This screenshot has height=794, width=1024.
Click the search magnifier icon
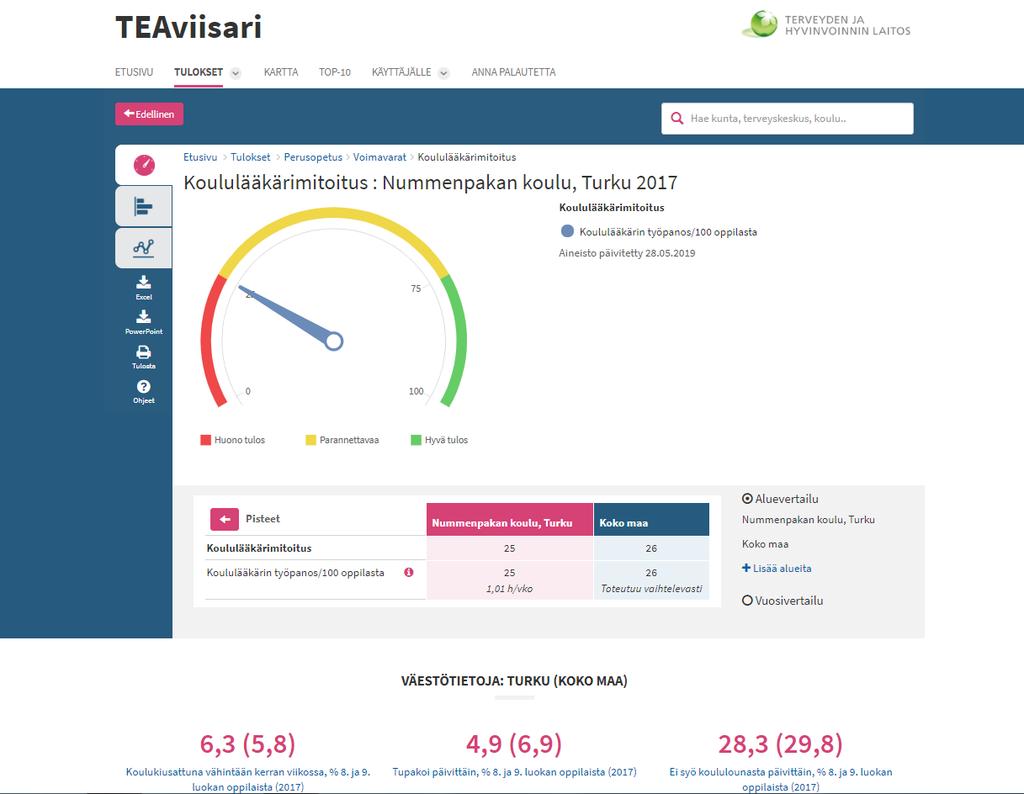pos(677,118)
